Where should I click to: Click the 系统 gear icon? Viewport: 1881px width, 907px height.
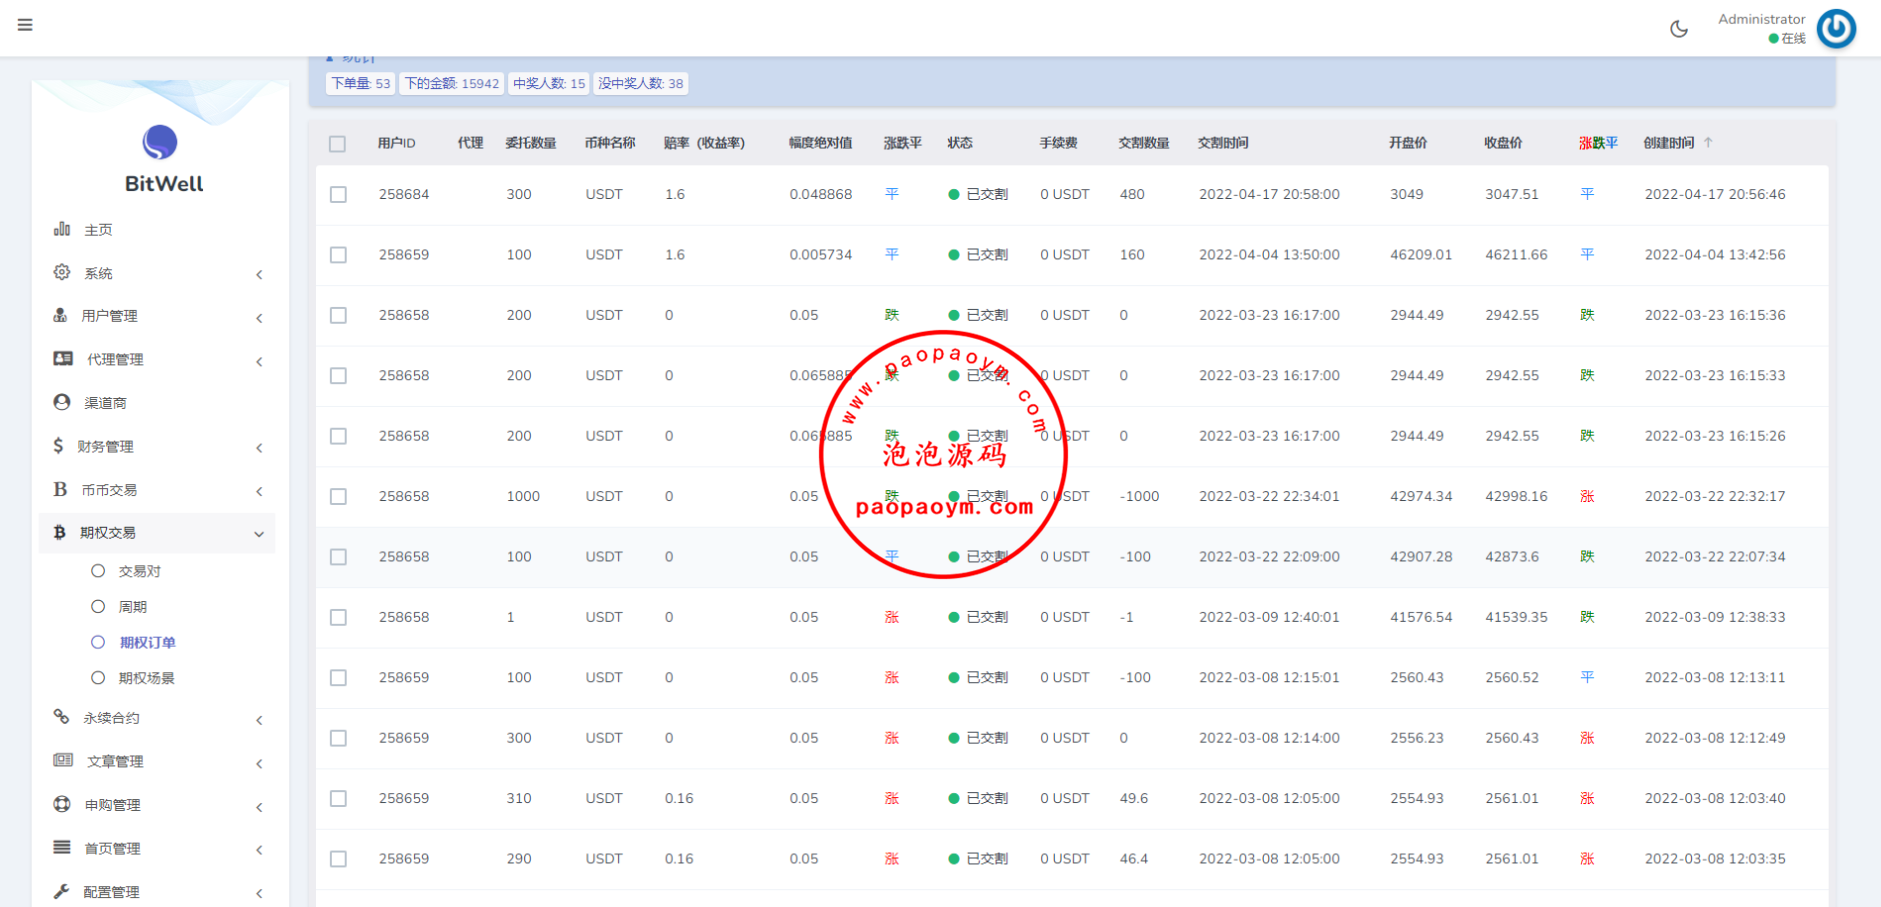click(62, 272)
